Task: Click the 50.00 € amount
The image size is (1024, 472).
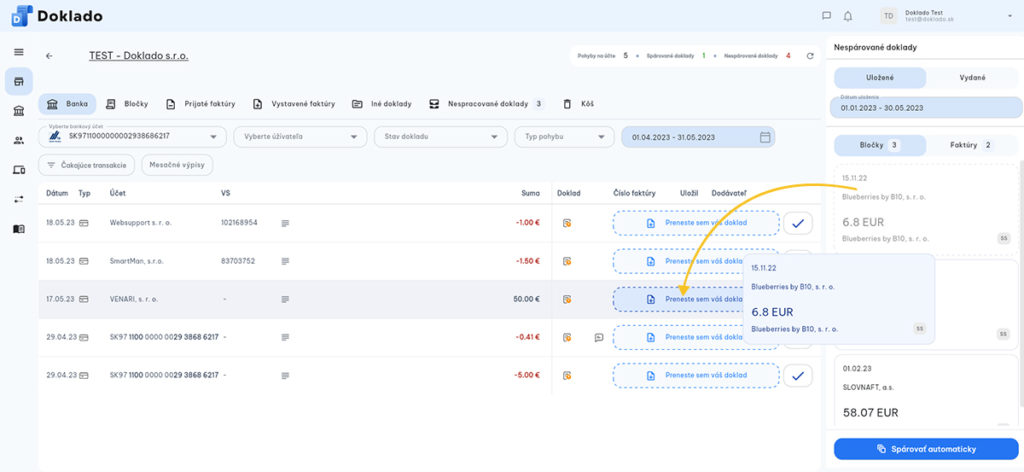Action: tap(526, 300)
